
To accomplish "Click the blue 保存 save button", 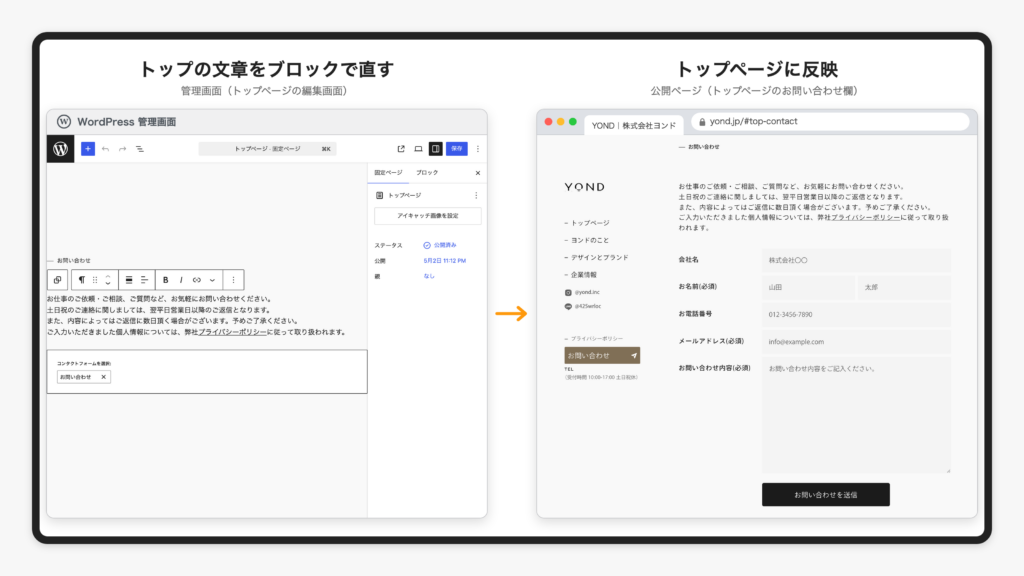I will click(x=456, y=149).
